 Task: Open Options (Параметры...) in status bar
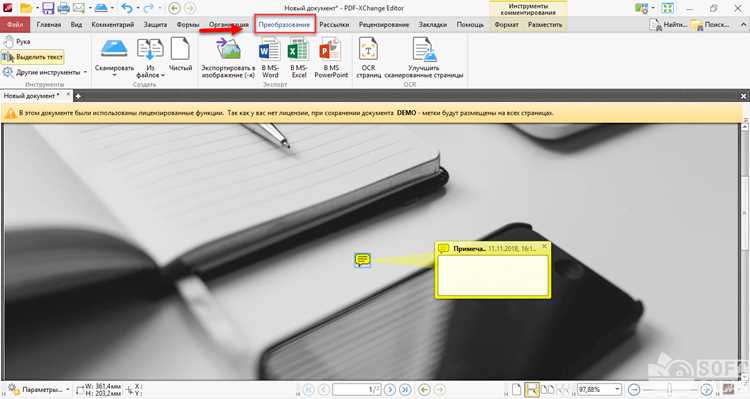click(38, 389)
